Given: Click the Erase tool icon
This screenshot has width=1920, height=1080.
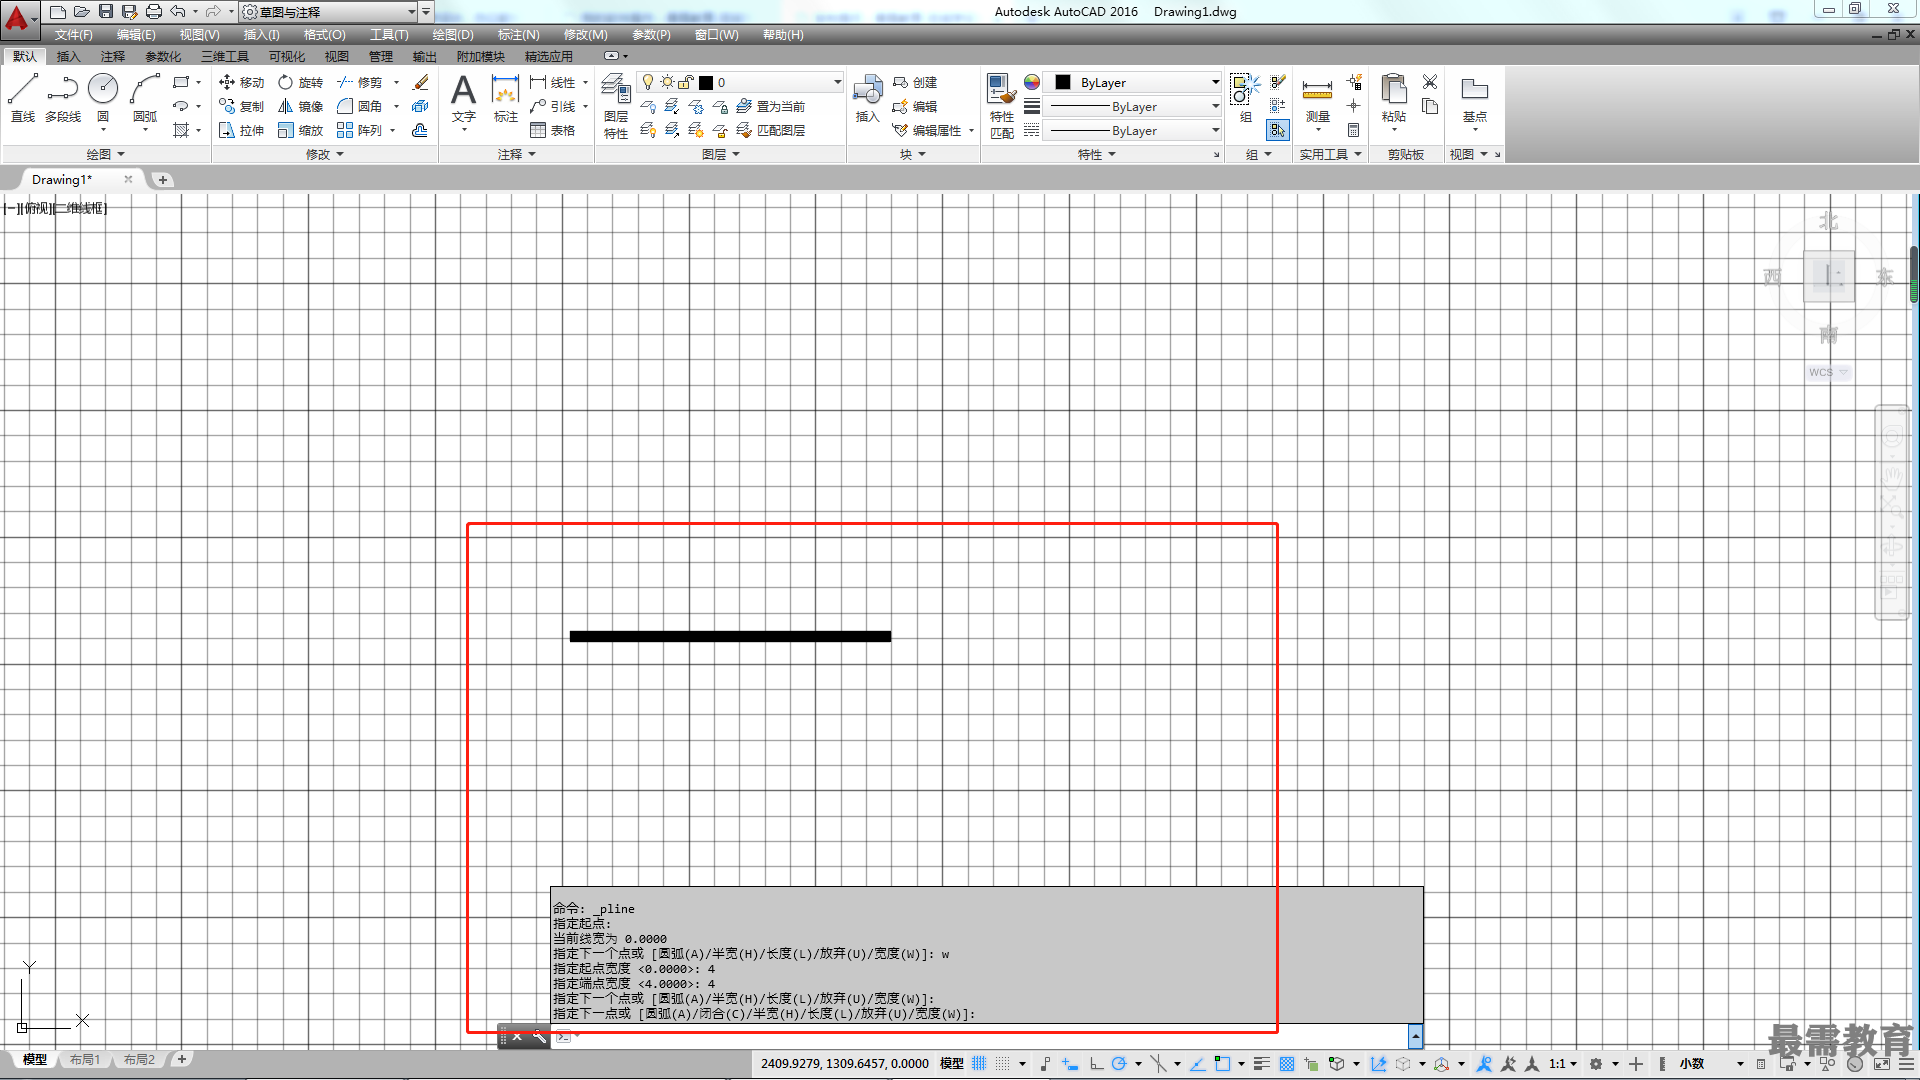Looking at the screenshot, I should (421, 82).
